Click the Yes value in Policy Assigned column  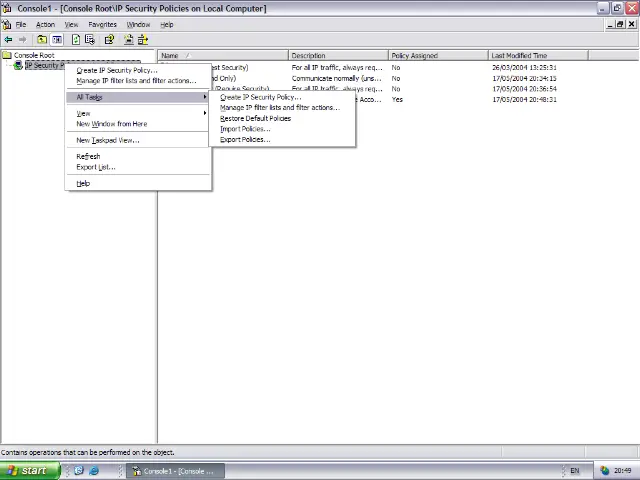click(x=397, y=100)
